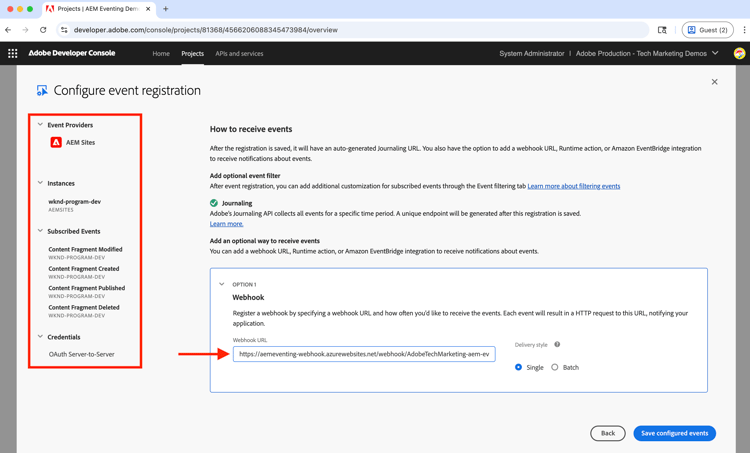Open Learn more about filtering events link
750x453 pixels.
click(574, 186)
